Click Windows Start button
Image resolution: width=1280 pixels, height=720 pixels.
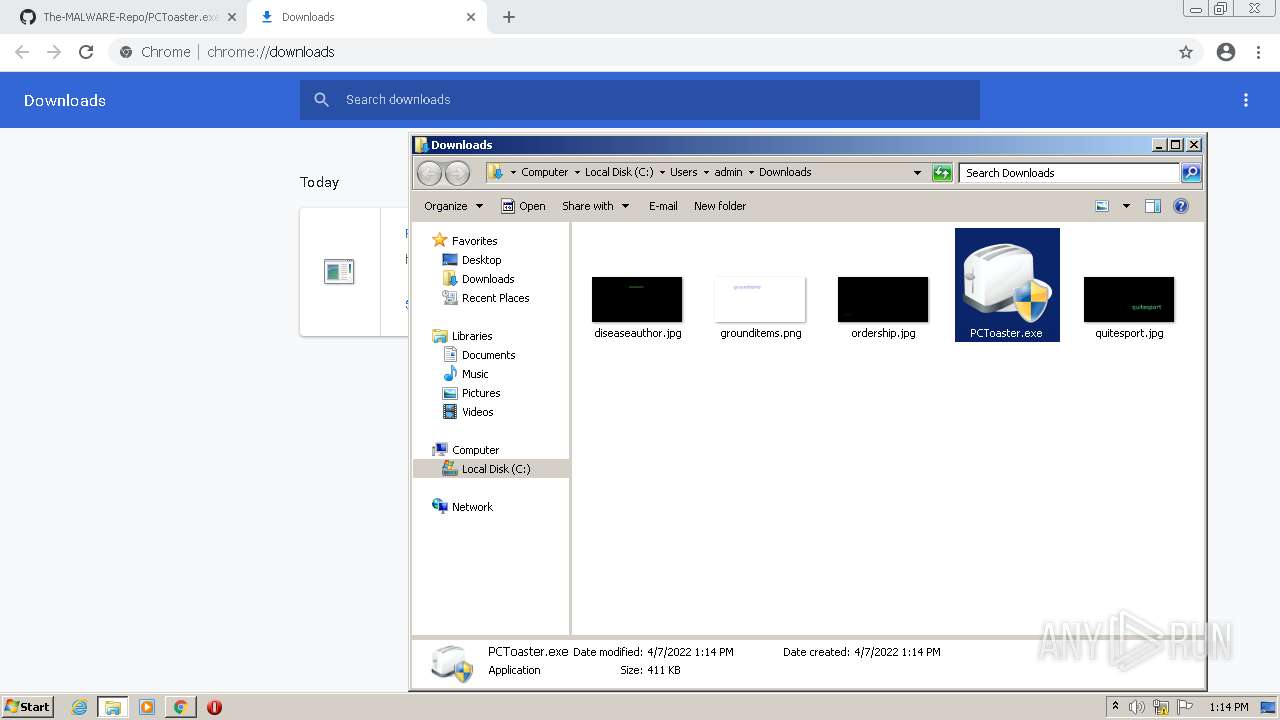(27, 707)
